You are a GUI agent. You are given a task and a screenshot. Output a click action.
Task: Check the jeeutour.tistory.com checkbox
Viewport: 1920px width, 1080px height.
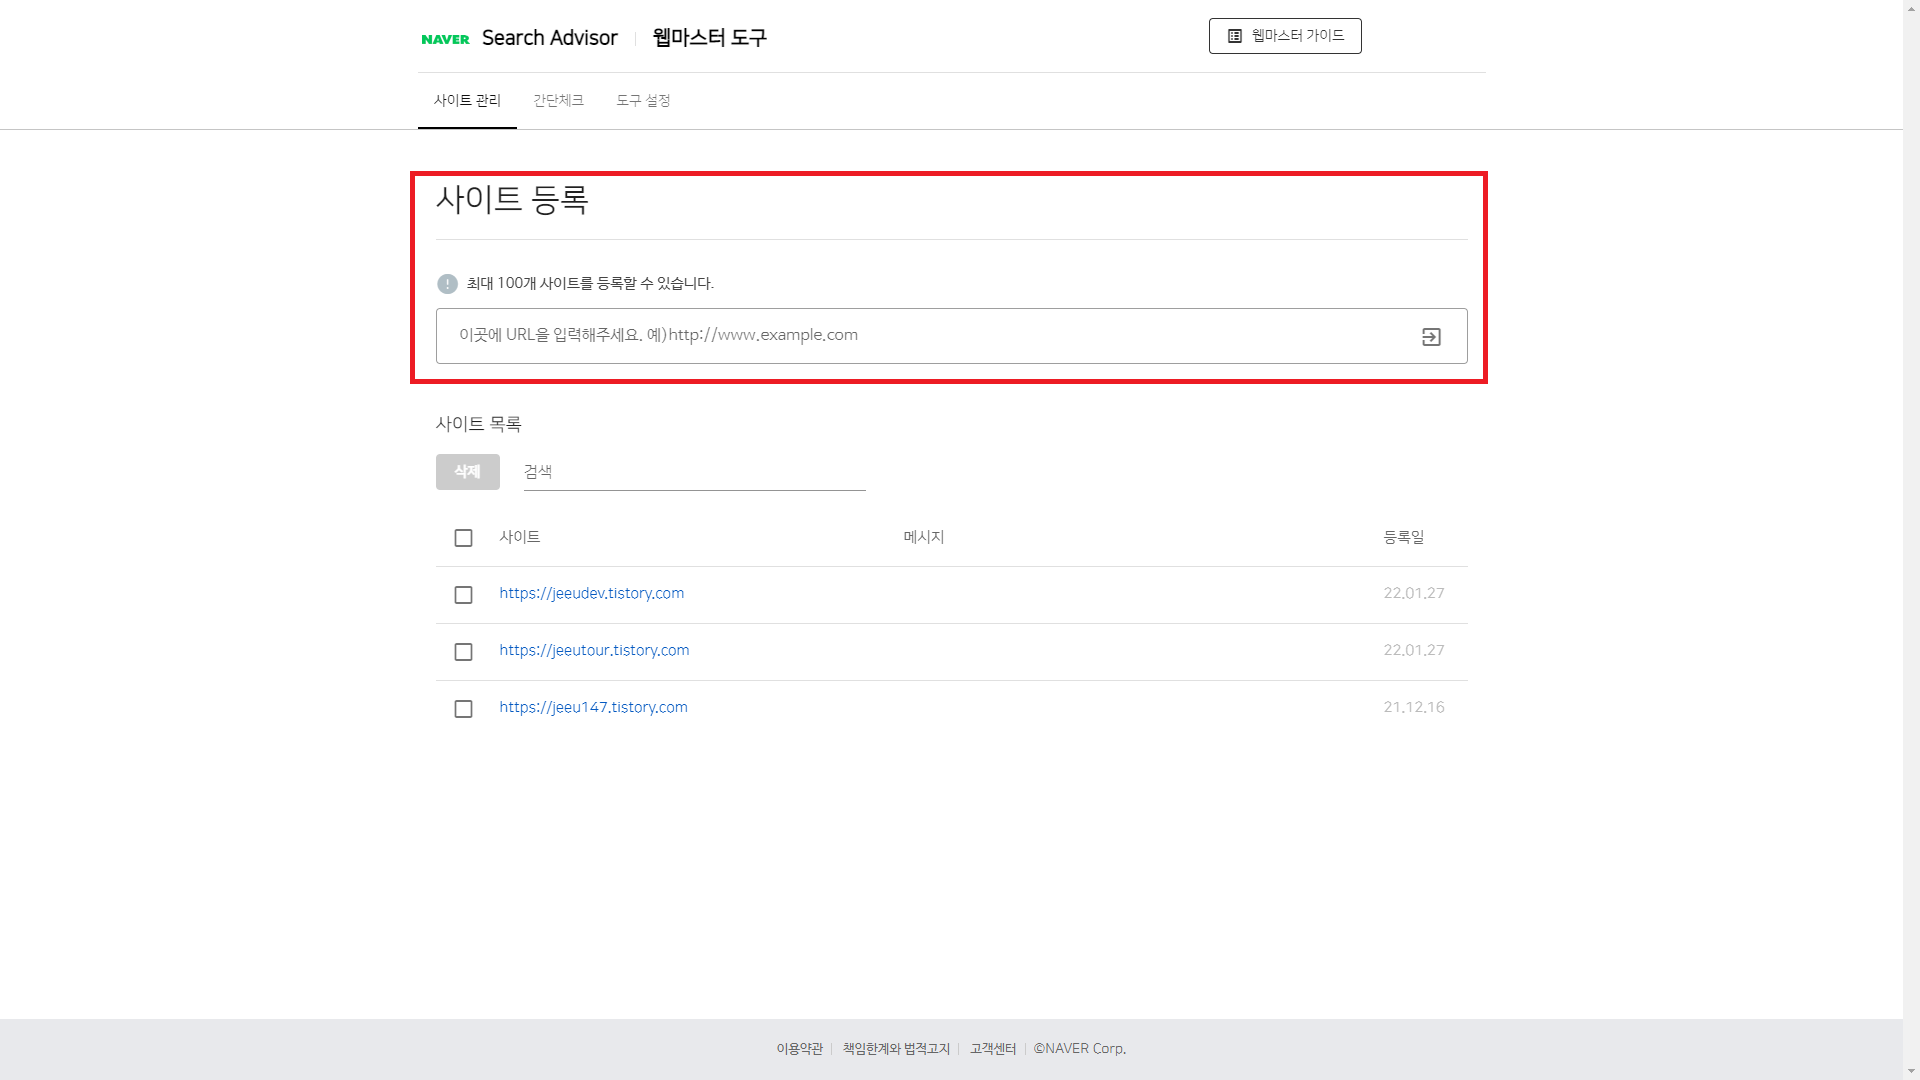click(x=463, y=652)
